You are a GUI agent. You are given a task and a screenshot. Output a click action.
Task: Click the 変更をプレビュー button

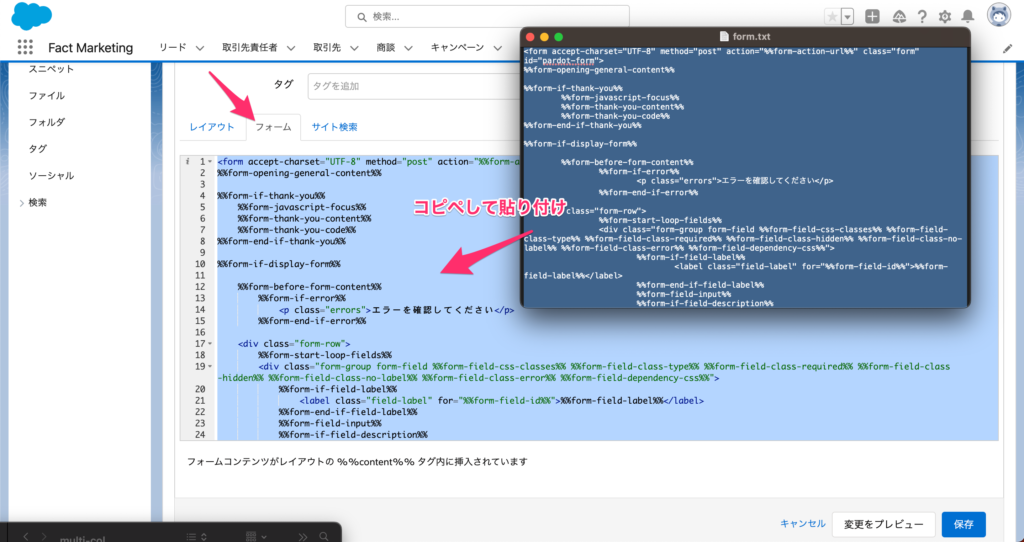(885, 524)
